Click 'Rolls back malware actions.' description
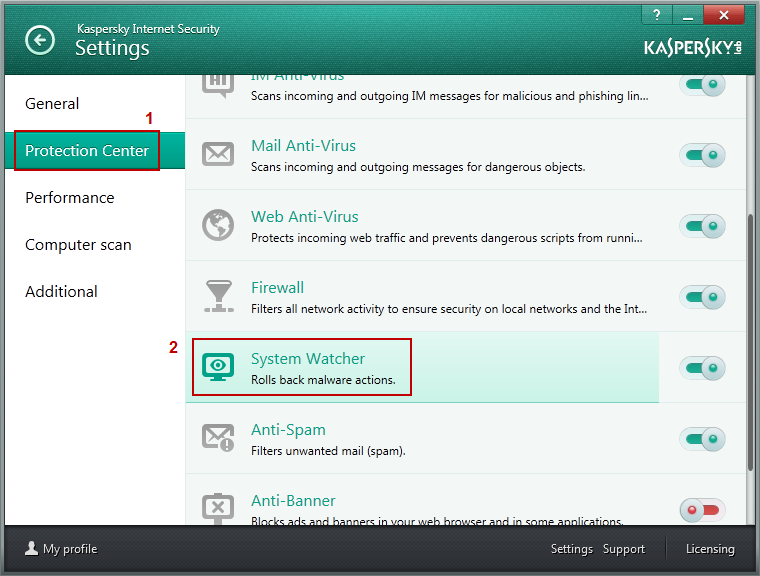Screen dimensions: 760x576 click(x=323, y=380)
